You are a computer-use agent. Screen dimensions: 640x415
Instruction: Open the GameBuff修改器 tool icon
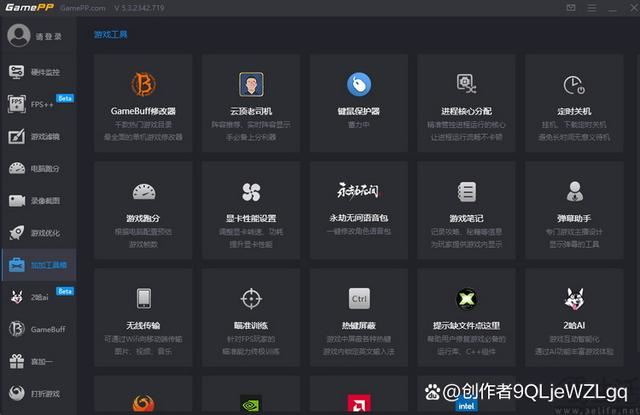click(144, 84)
